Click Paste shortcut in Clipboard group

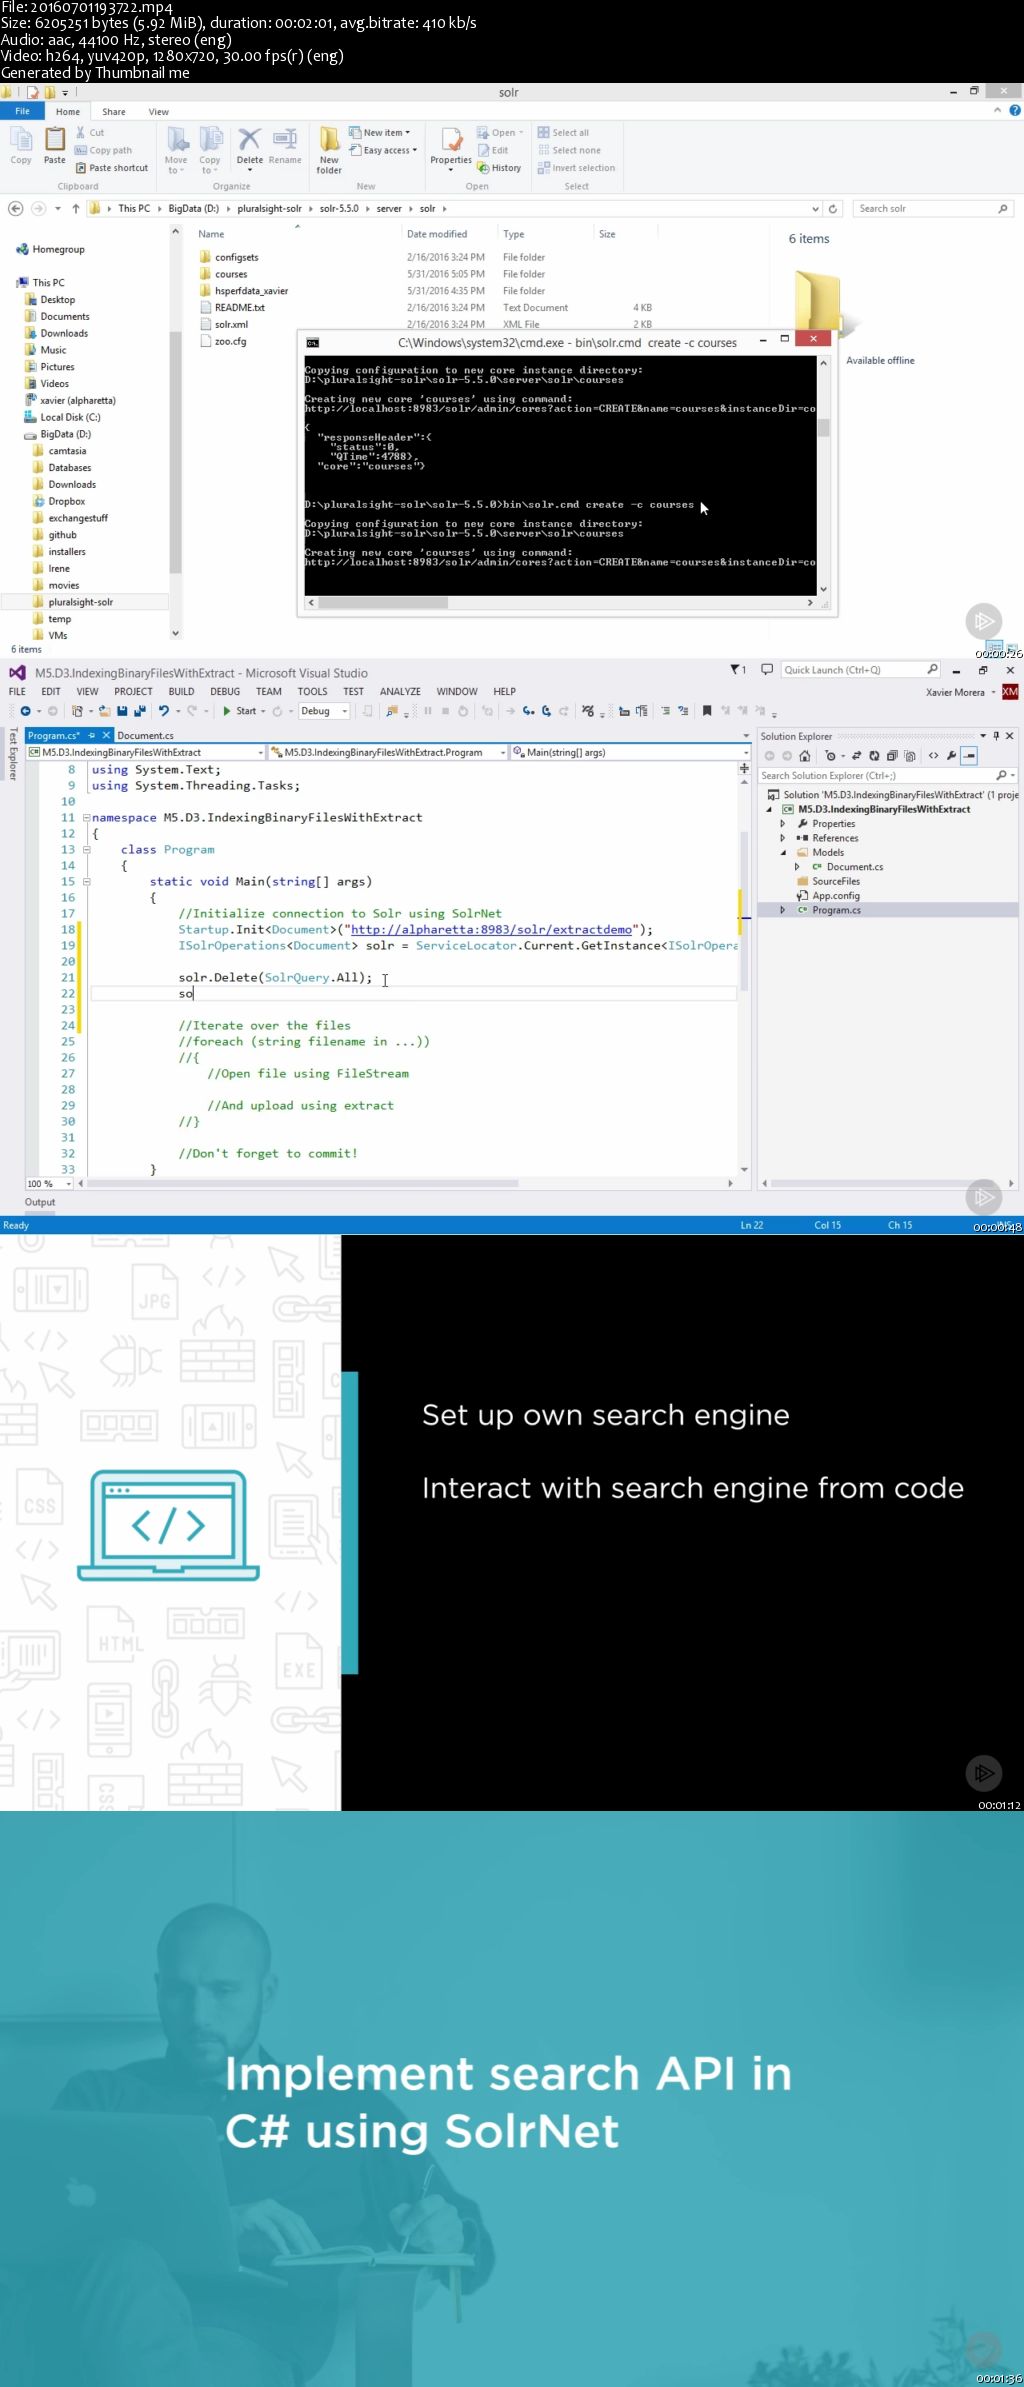click(x=111, y=168)
